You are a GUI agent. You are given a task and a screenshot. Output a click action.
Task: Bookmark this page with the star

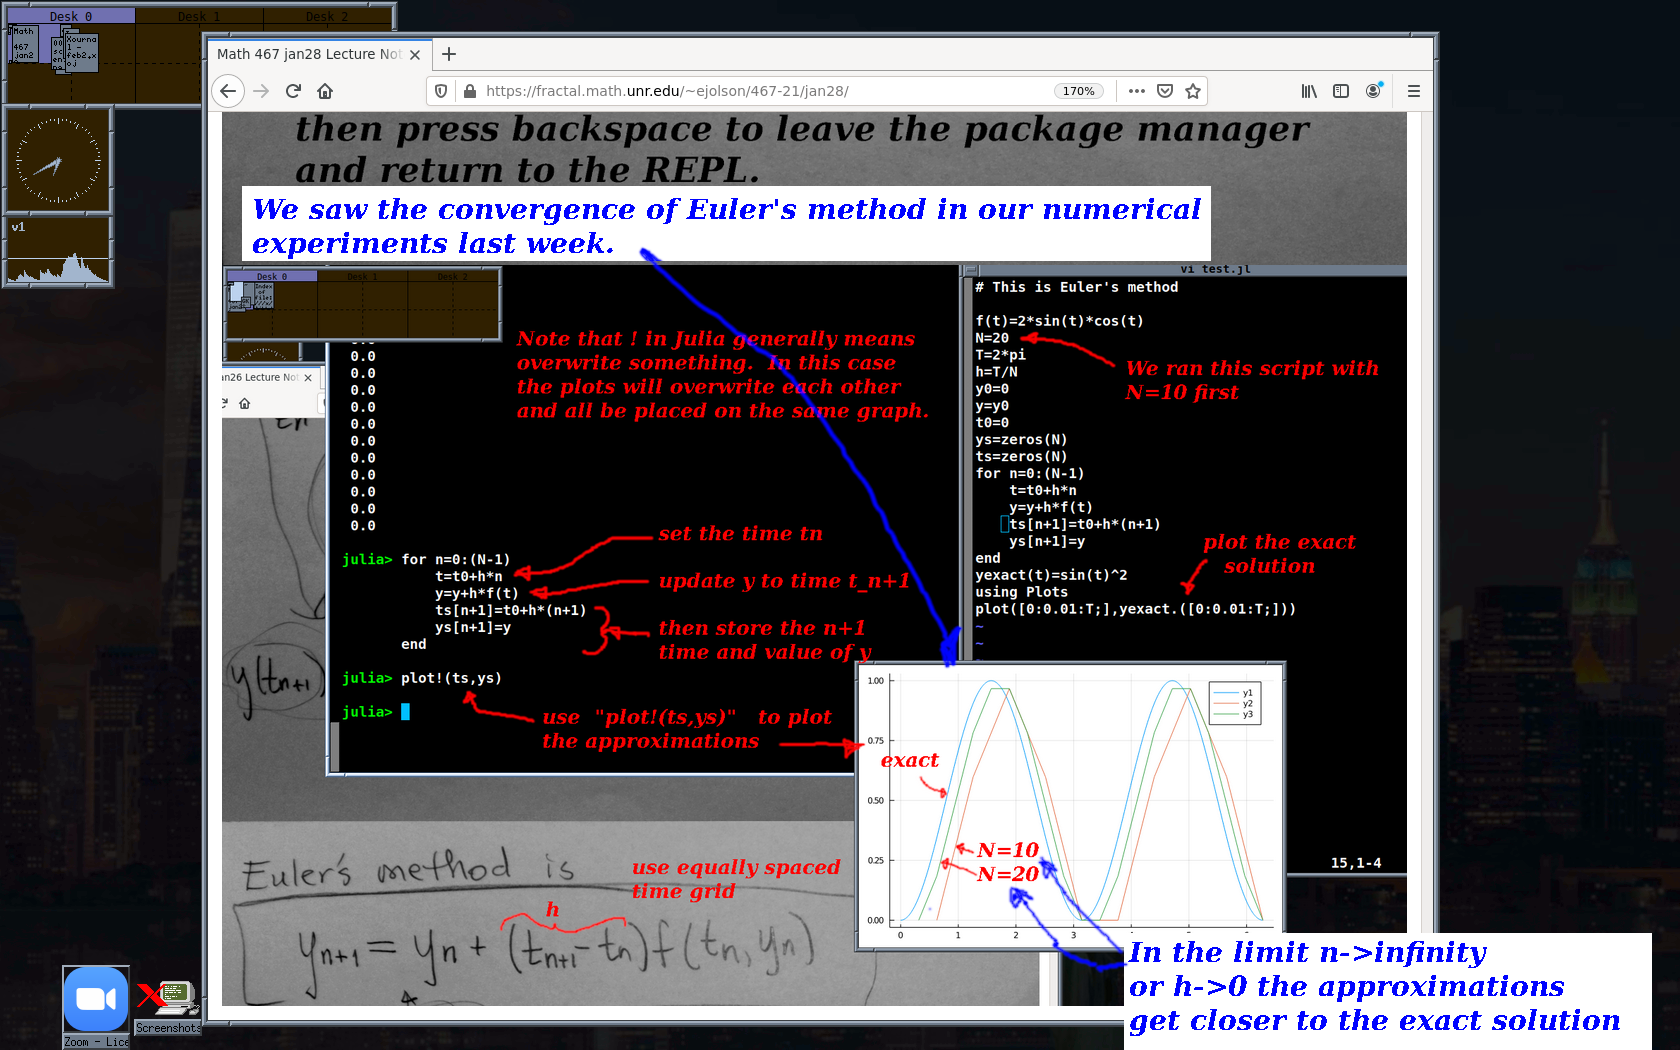pyautogui.click(x=1193, y=91)
